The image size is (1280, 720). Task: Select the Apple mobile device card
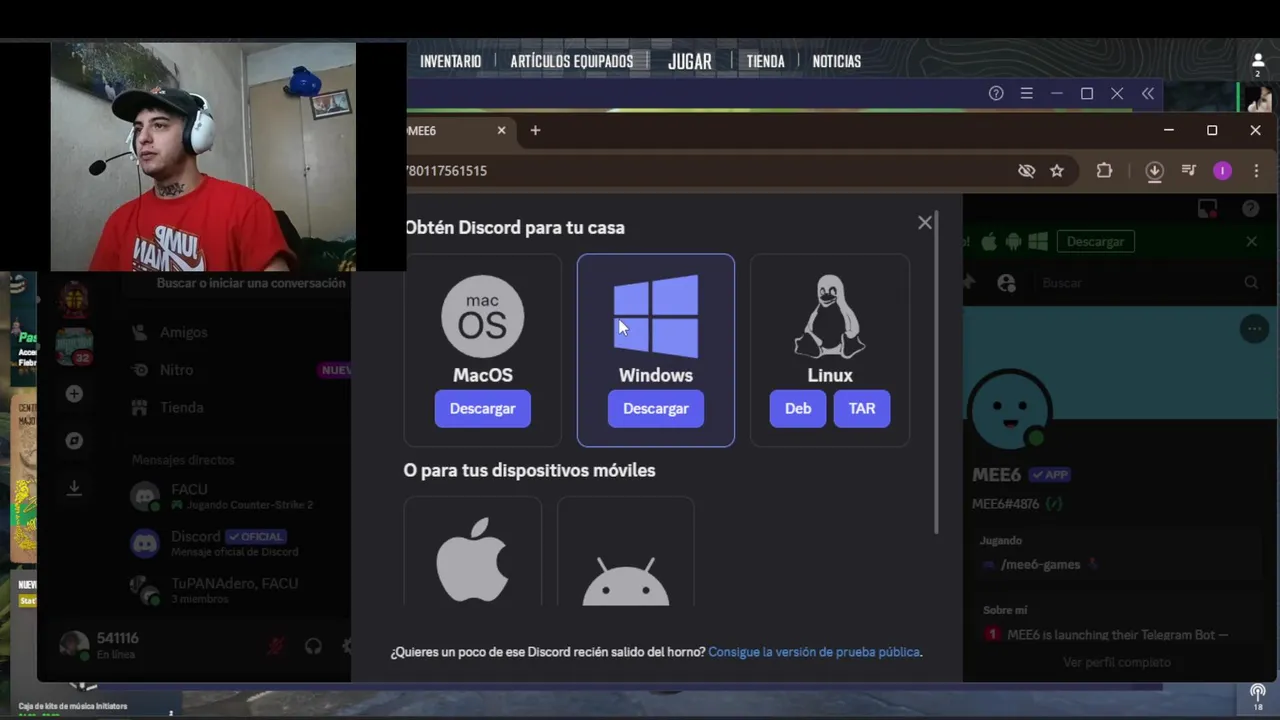473,551
